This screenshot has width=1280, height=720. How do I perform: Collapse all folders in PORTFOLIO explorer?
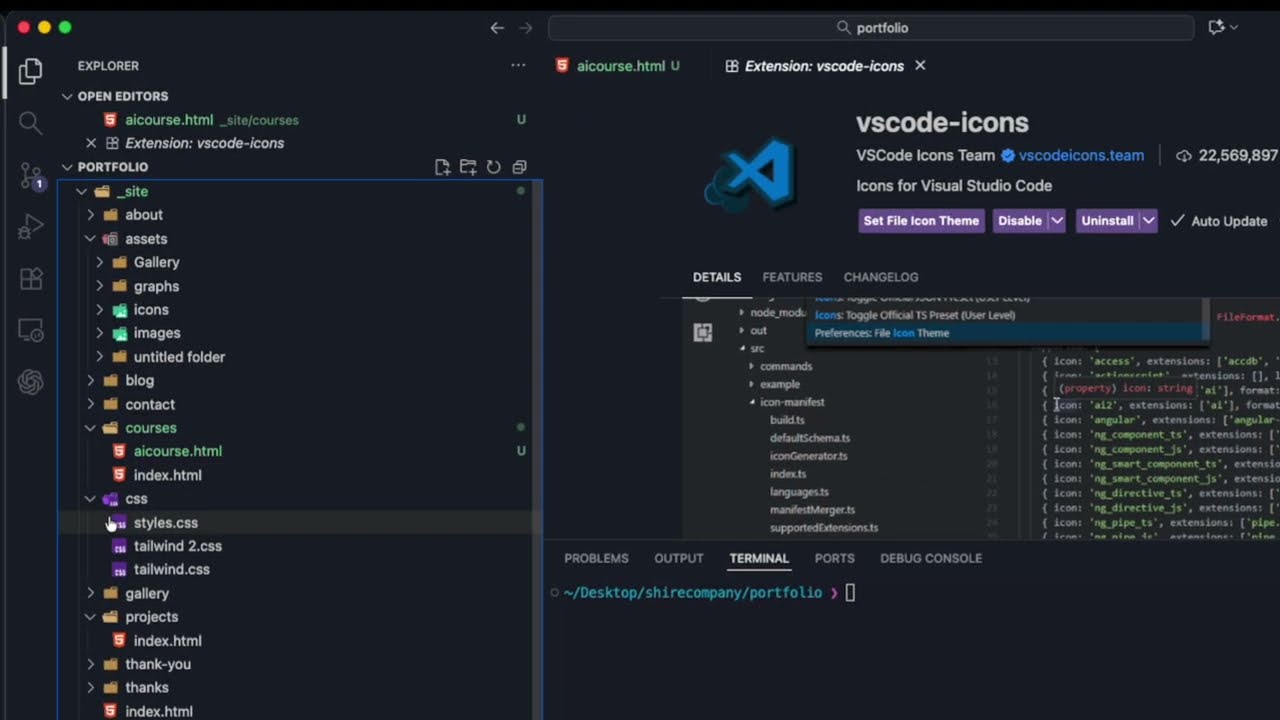(x=519, y=167)
